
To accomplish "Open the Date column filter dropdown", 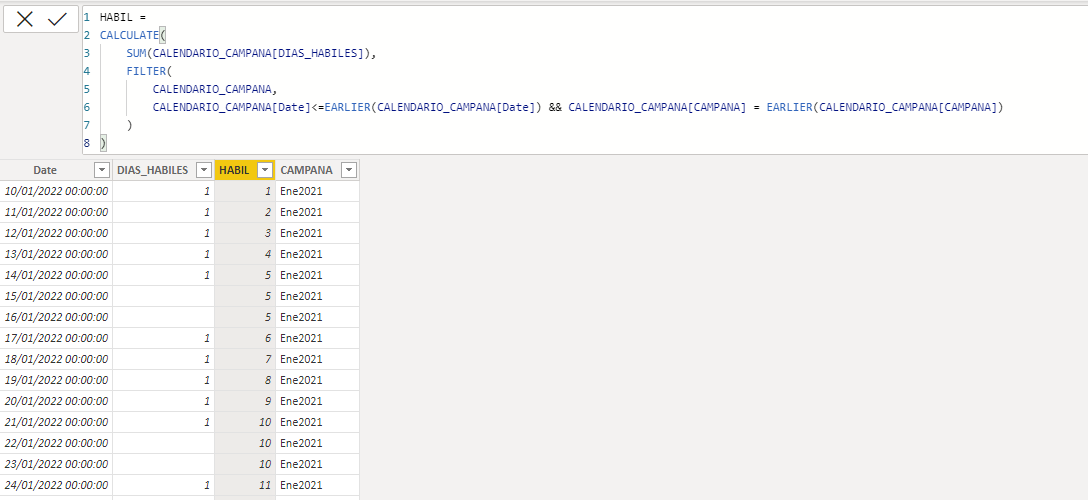I will point(102,170).
